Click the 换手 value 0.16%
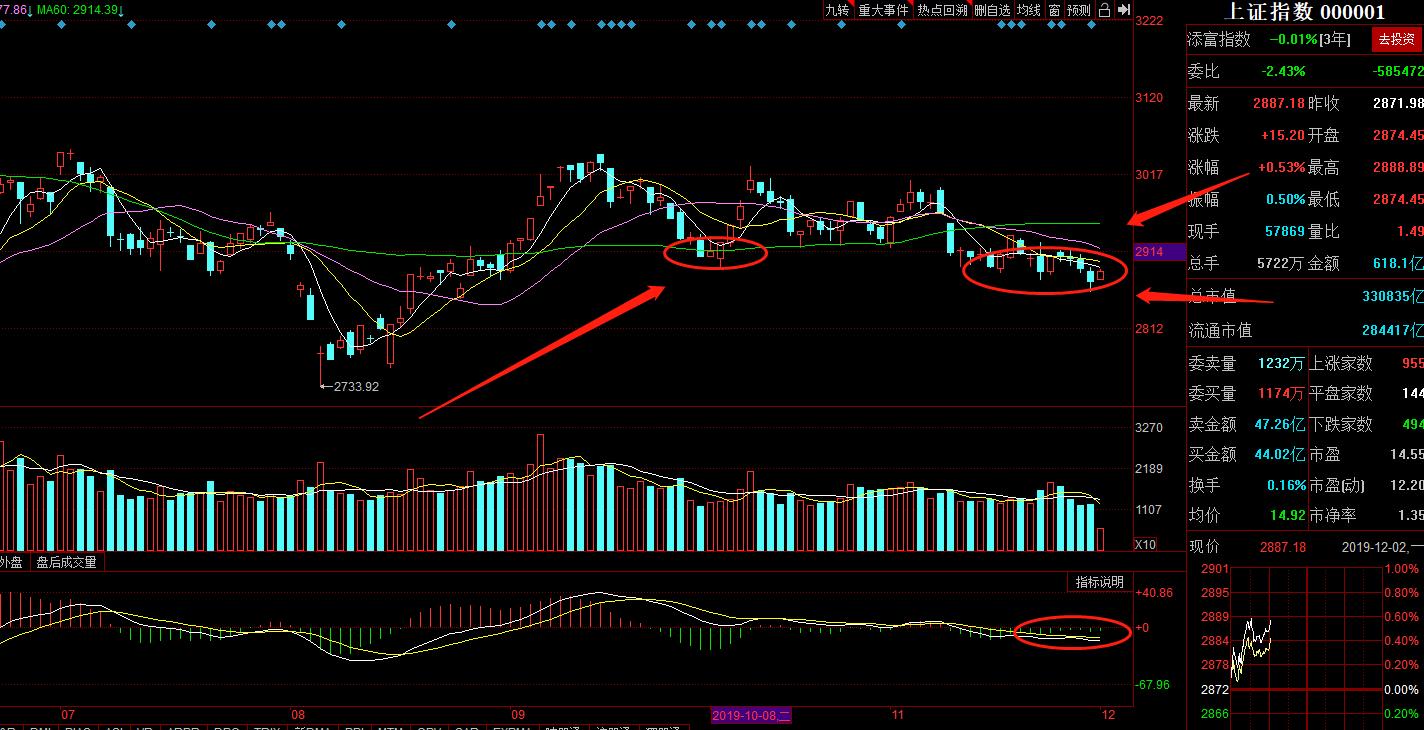The height and width of the screenshot is (730, 1424). pos(1286,485)
